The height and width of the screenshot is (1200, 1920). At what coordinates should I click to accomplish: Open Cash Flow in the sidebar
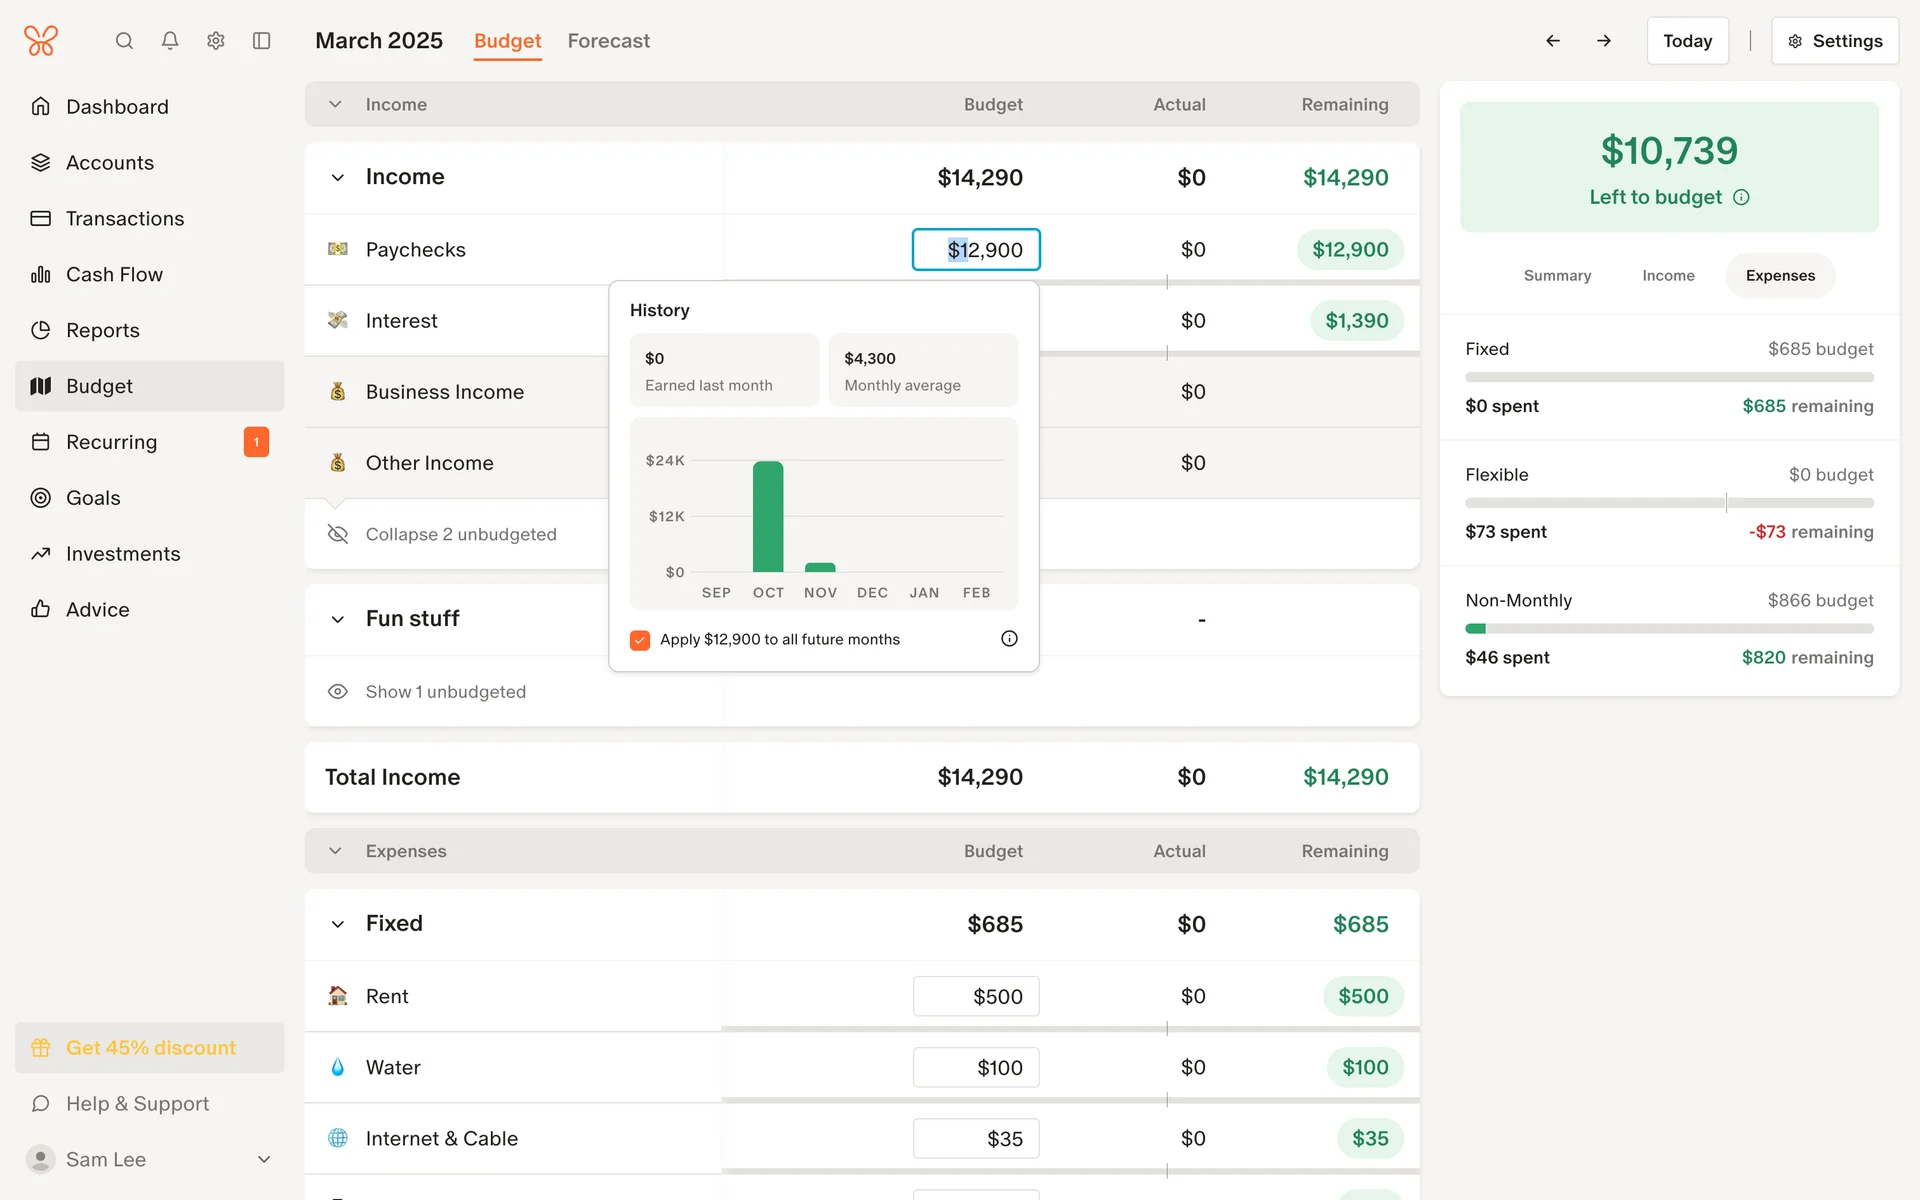click(x=114, y=274)
